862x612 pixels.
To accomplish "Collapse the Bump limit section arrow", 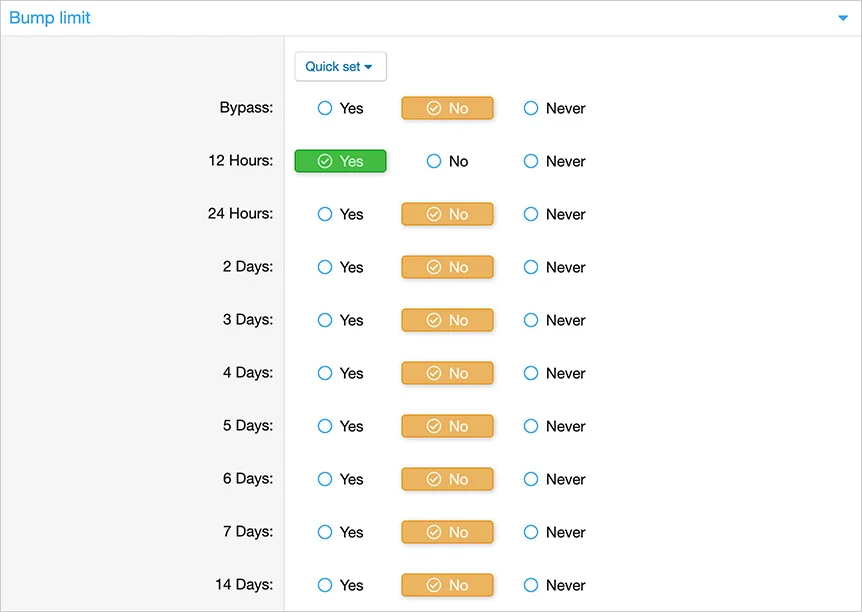I will pos(842,18).
